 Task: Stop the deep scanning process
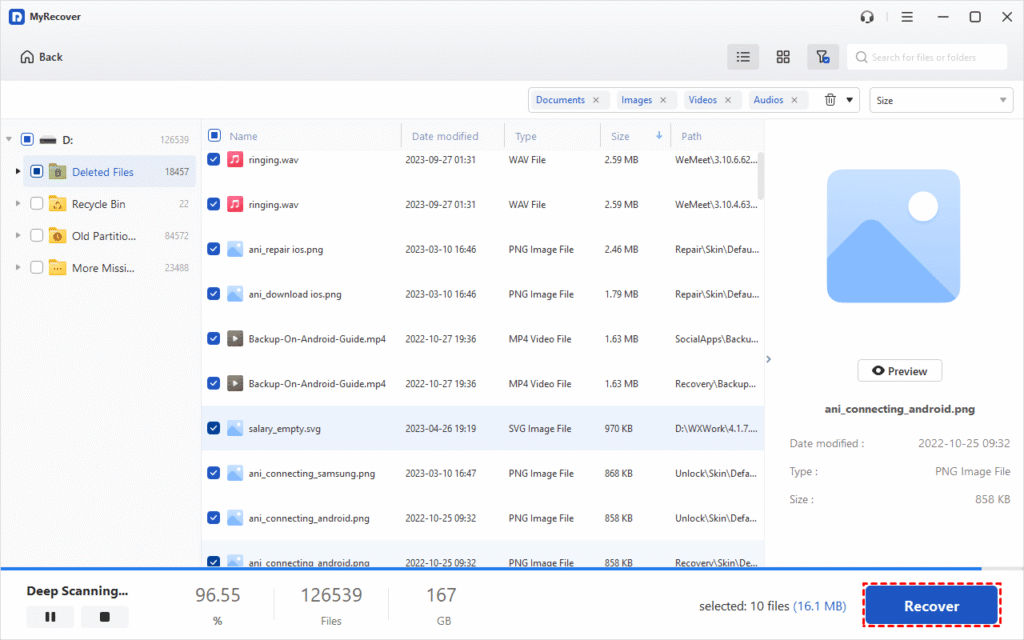click(x=104, y=616)
